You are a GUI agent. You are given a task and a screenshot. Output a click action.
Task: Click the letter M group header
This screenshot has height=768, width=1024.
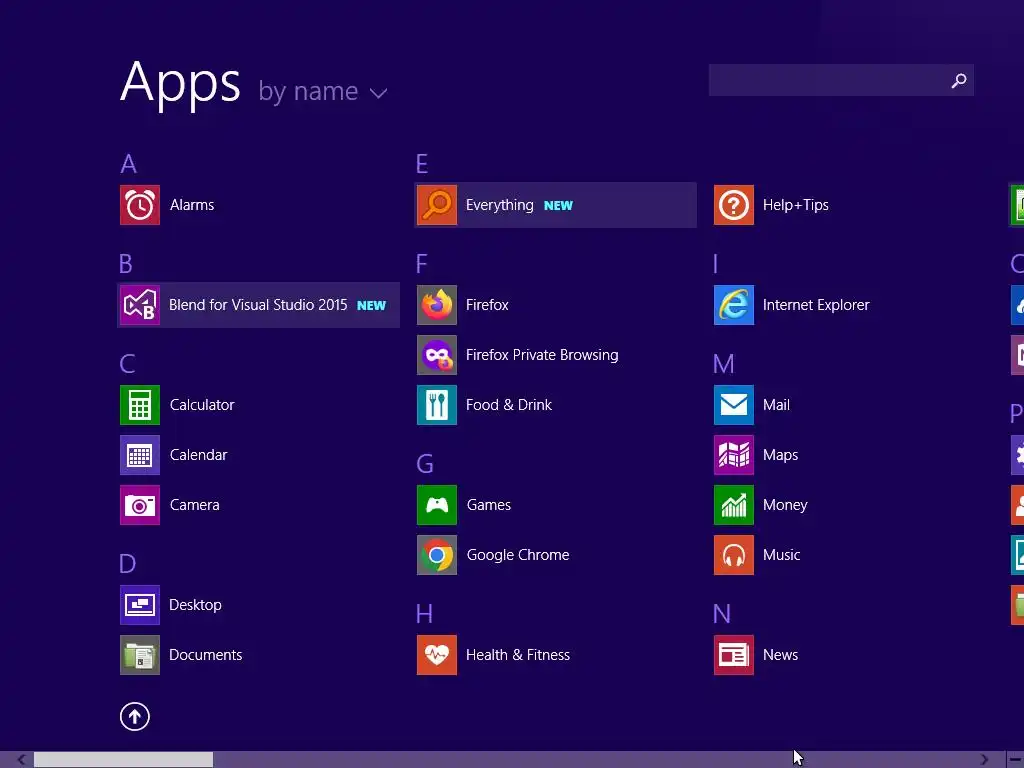click(x=724, y=364)
